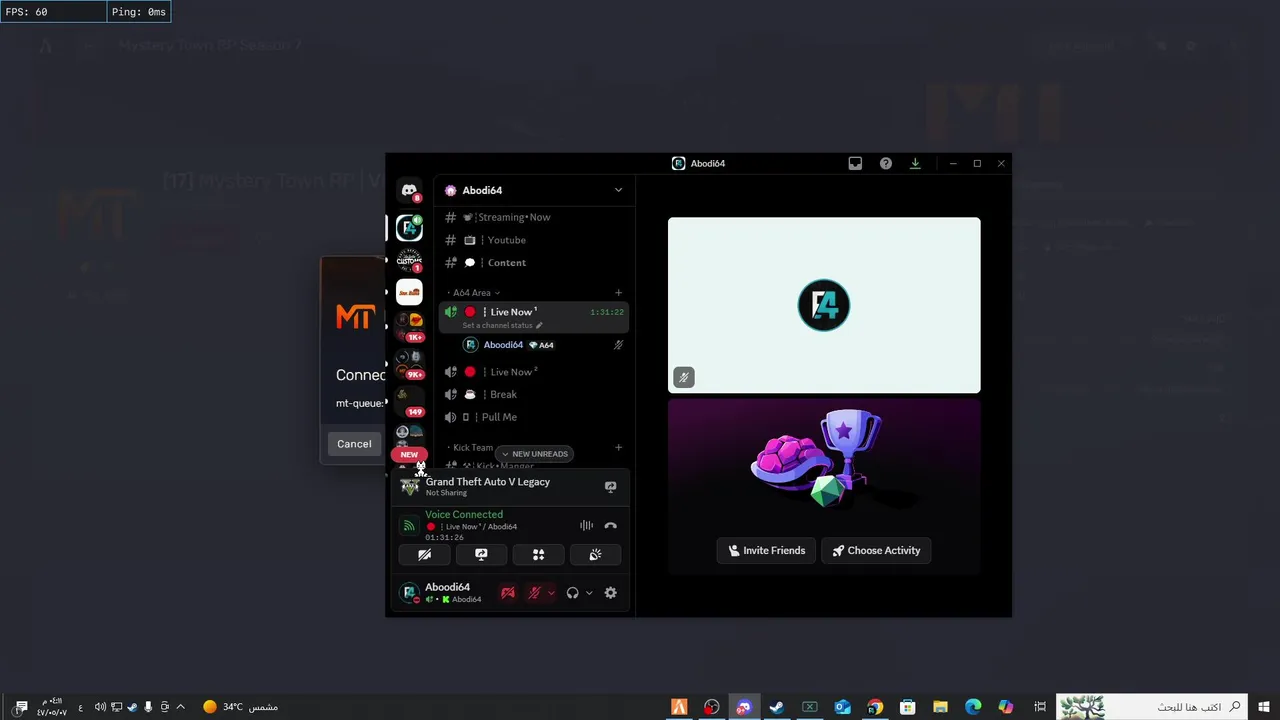
Task: Cancel the MT connecting dialog
Action: point(354,444)
